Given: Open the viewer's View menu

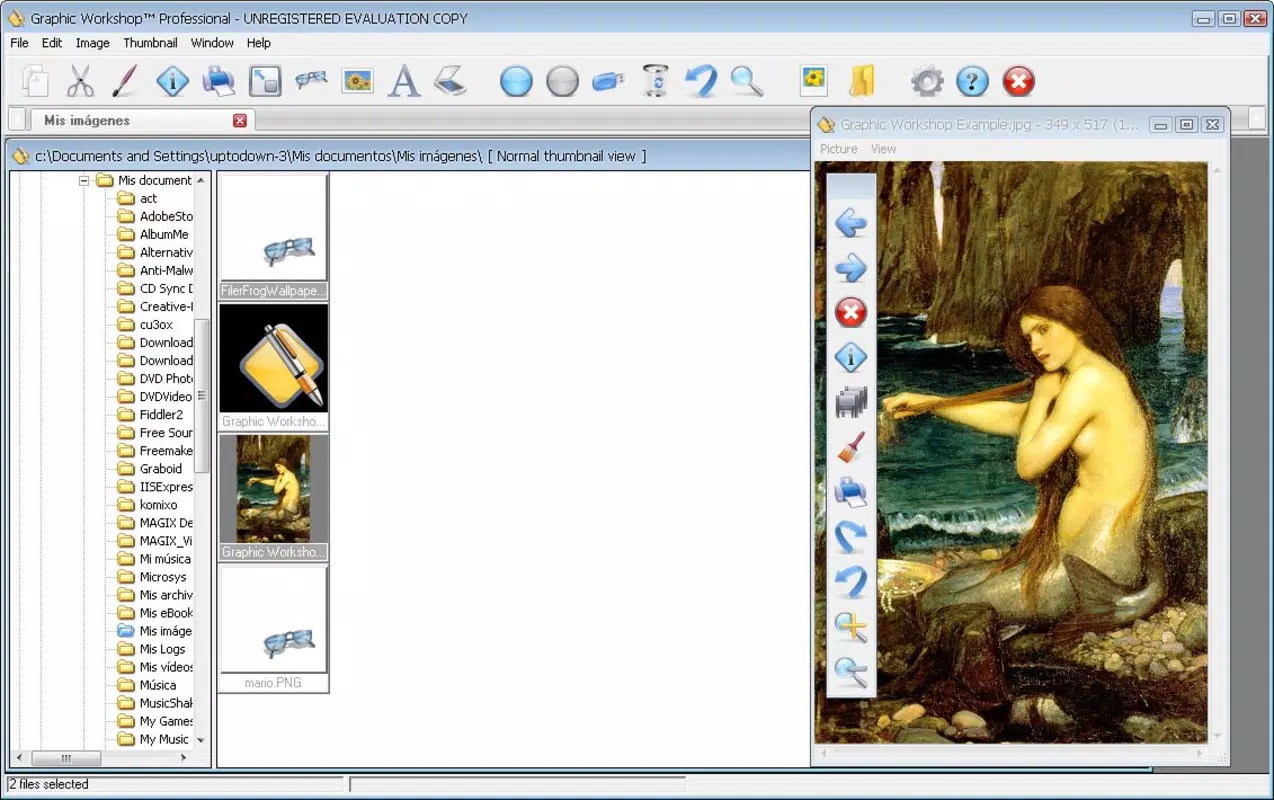Looking at the screenshot, I should pos(883,149).
